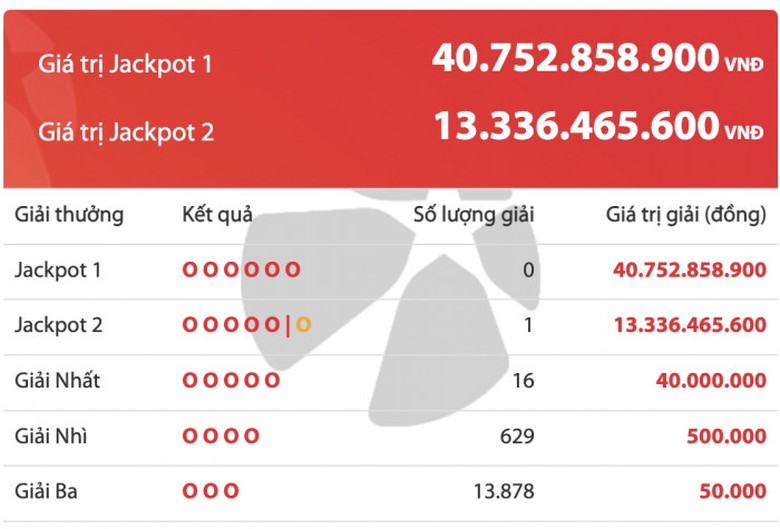The image size is (780, 529).
Task: Click the Giải Nhì four result circles
Action: (x=221, y=436)
